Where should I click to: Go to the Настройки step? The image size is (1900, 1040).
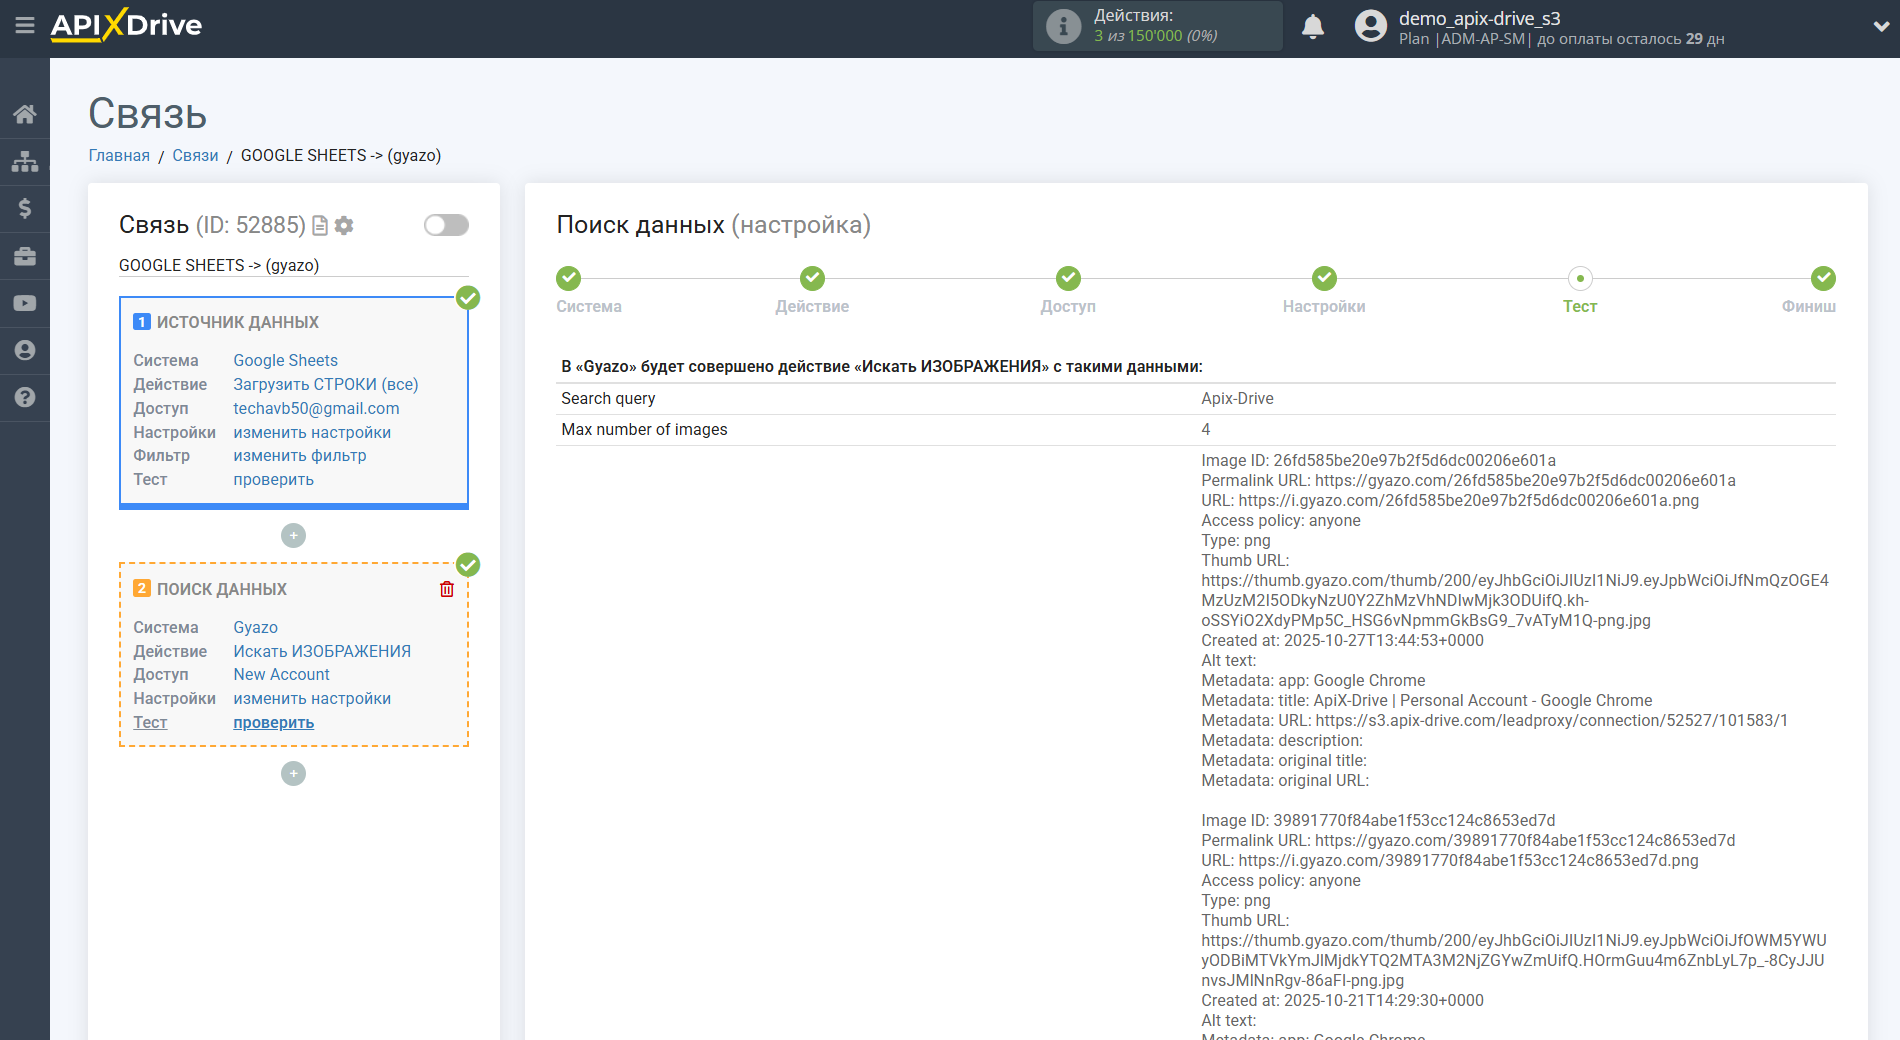click(1323, 279)
